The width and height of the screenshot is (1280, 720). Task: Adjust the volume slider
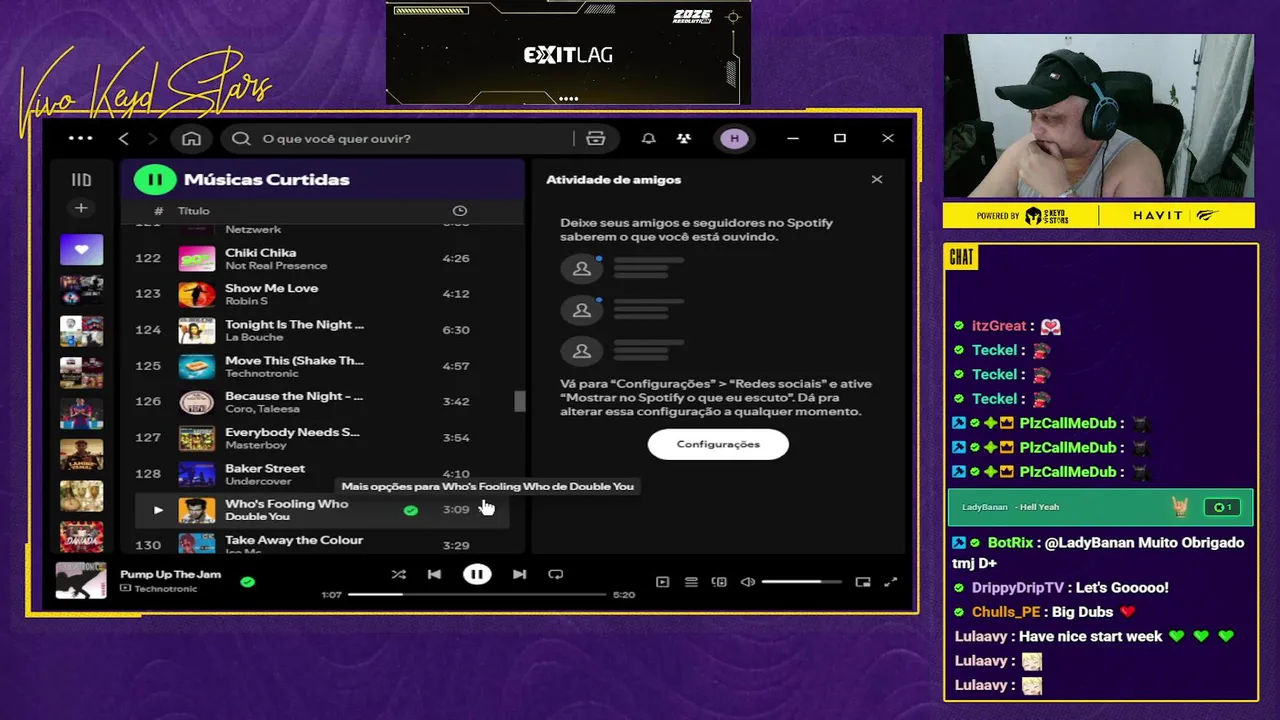pyautogui.click(x=801, y=582)
